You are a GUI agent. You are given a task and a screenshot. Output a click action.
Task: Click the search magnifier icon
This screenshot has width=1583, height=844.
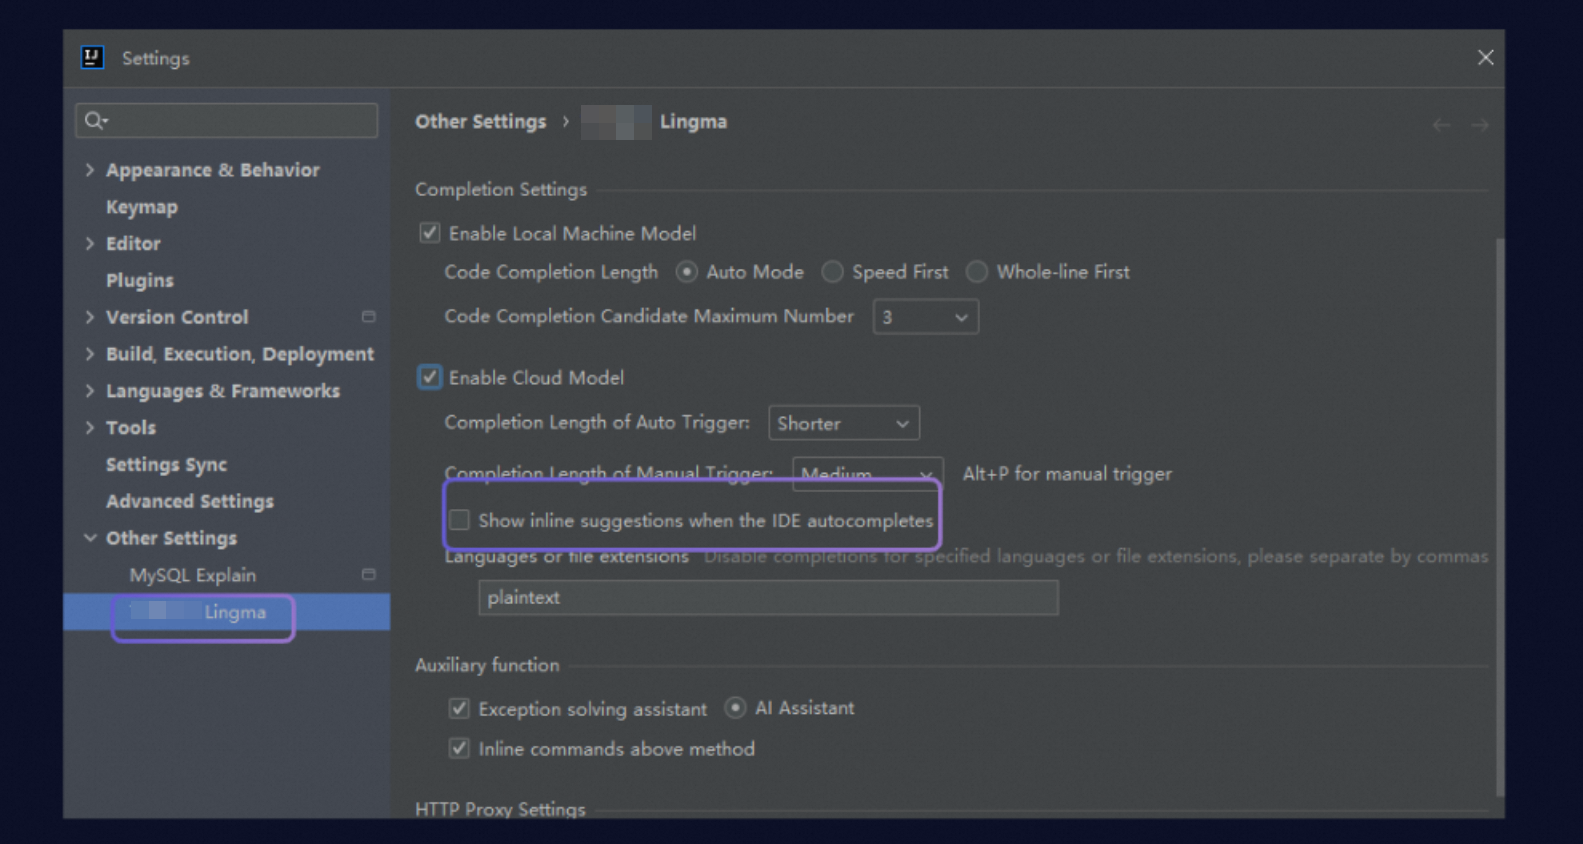coord(94,120)
